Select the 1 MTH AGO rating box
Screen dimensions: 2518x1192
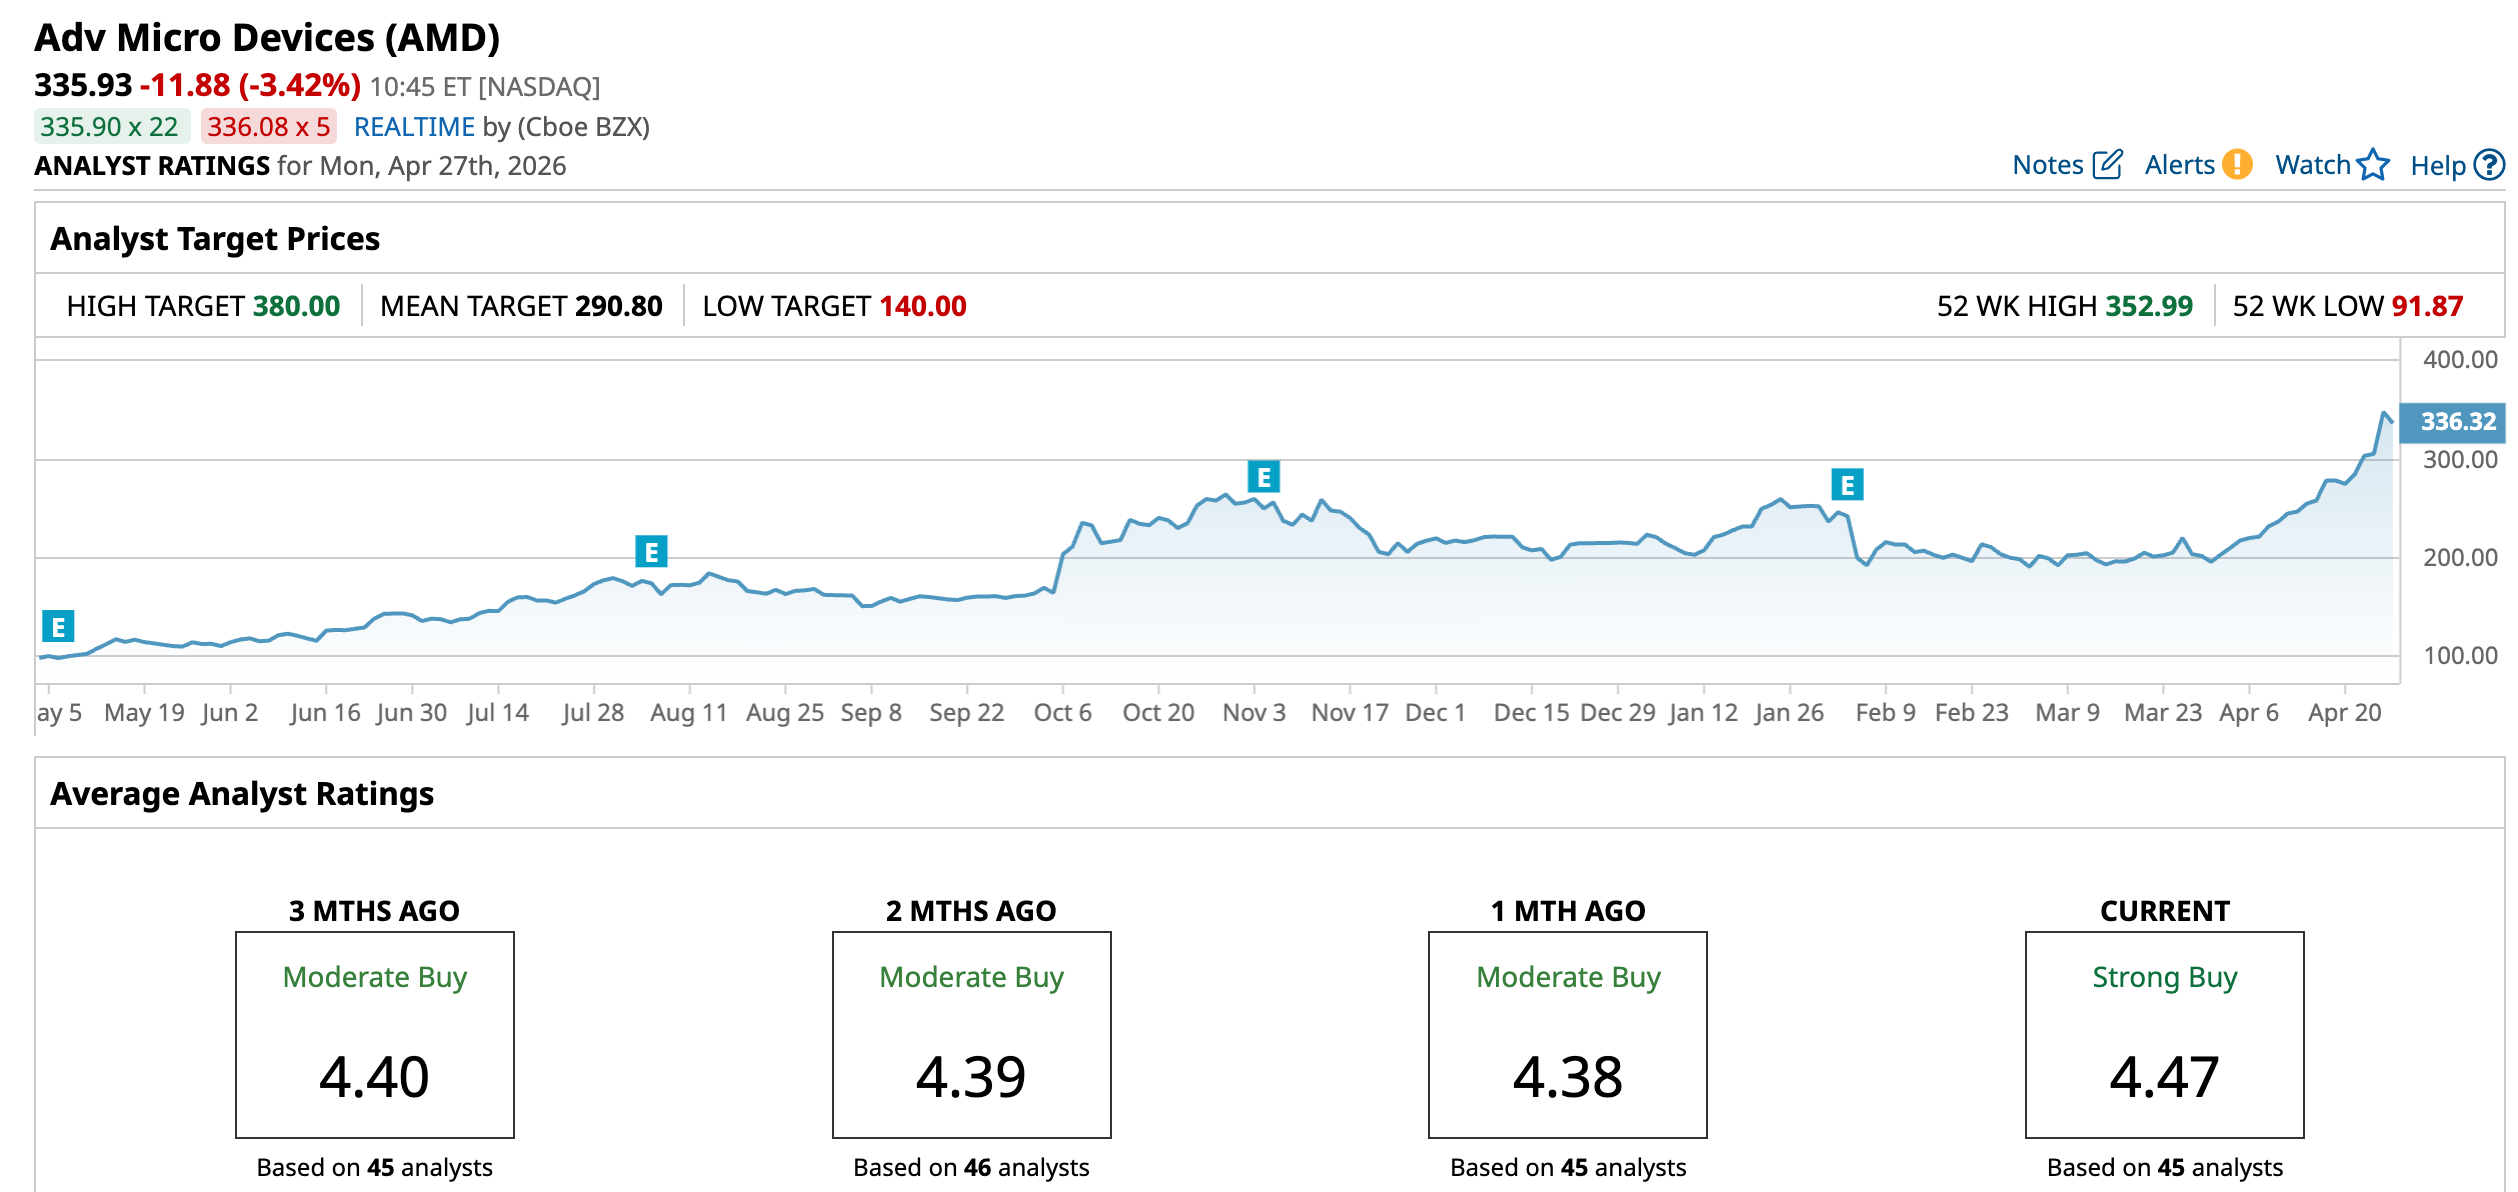click(x=1567, y=1034)
